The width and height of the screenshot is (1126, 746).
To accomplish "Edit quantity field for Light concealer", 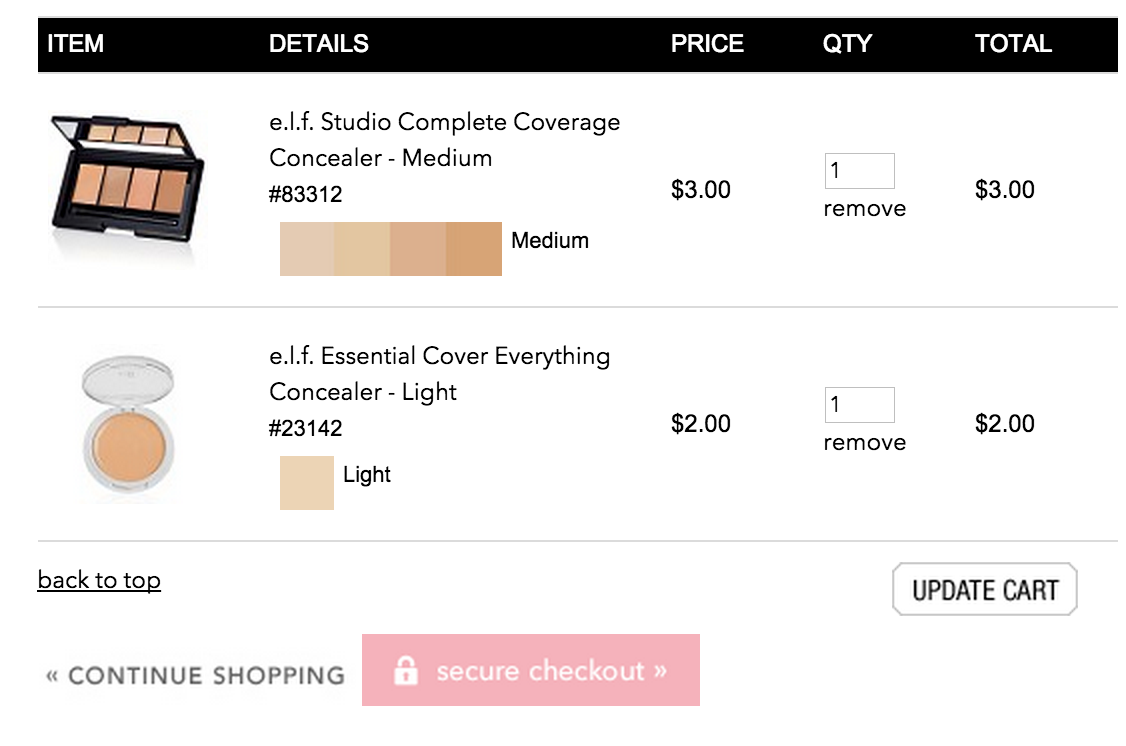I will point(859,405).
